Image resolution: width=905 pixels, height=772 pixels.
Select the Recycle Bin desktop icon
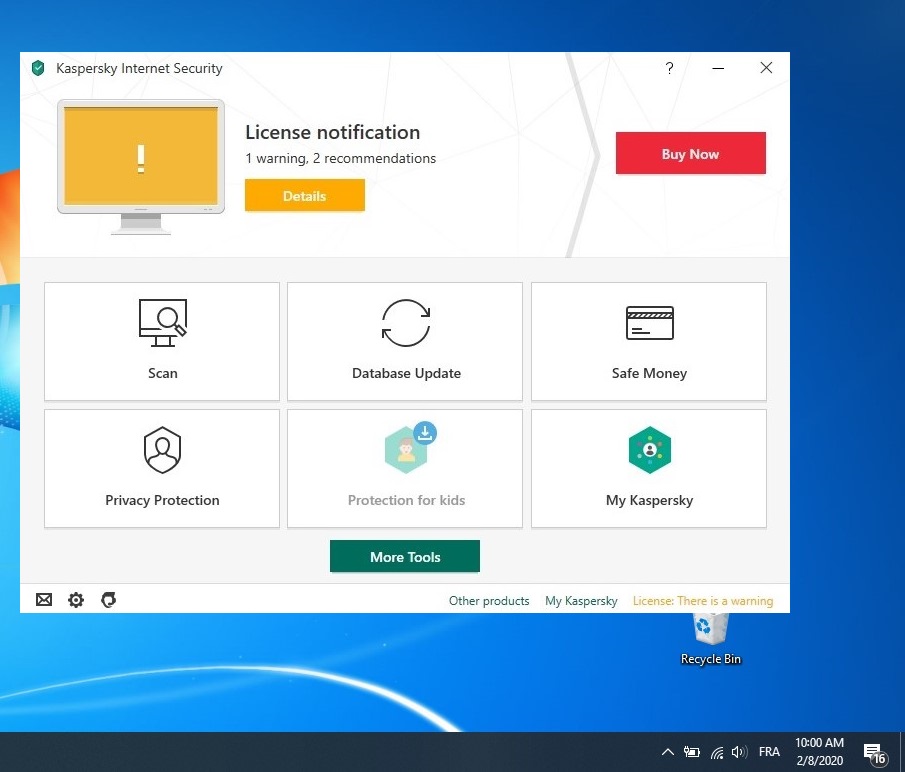[x=710, y=639]
